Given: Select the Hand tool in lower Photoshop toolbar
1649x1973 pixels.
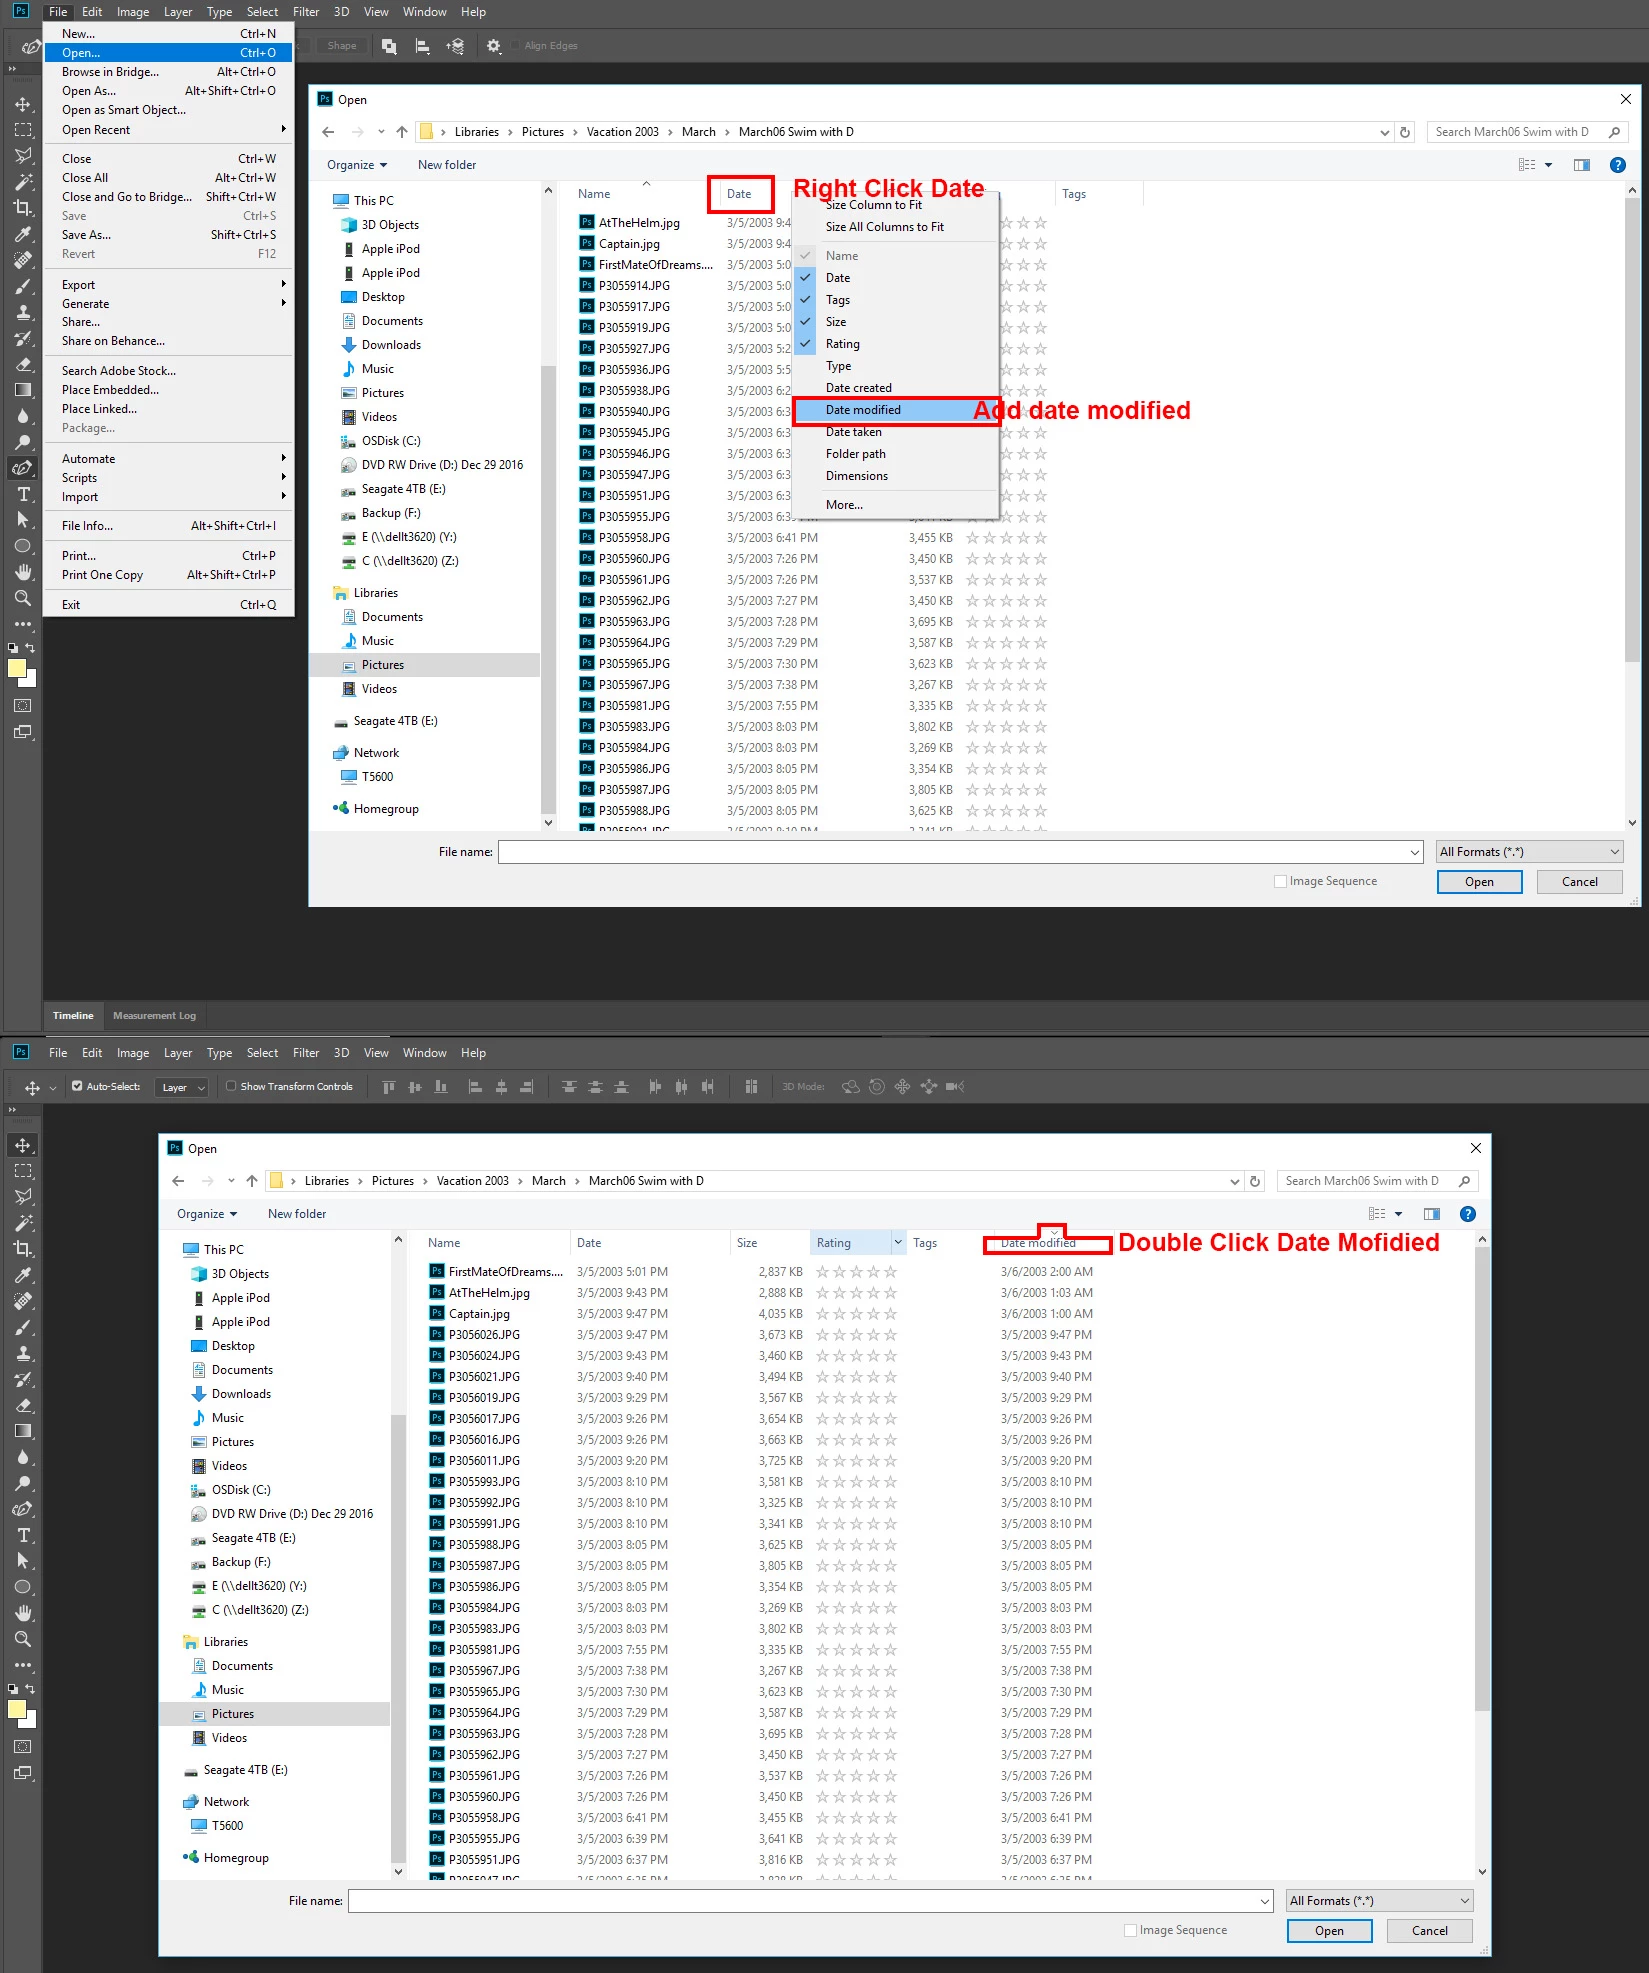Looking at the screenshot, I should [x=23, y=1613].
